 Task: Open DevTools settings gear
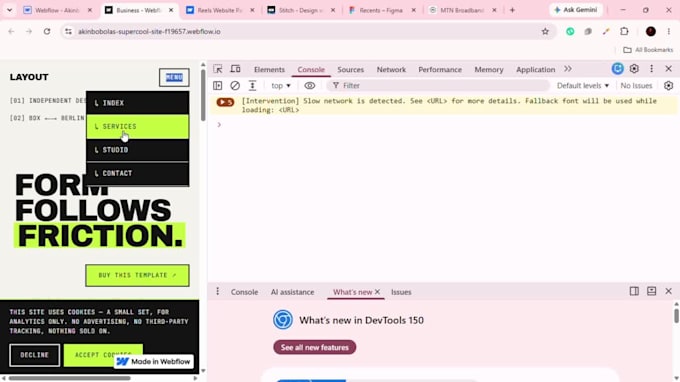[634, 69]
